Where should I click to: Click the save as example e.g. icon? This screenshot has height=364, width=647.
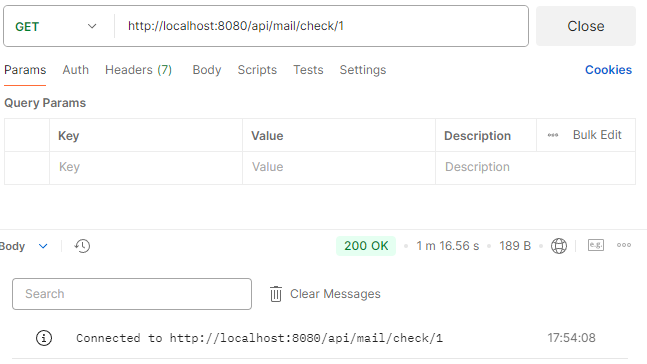click(x=596, y=245)
